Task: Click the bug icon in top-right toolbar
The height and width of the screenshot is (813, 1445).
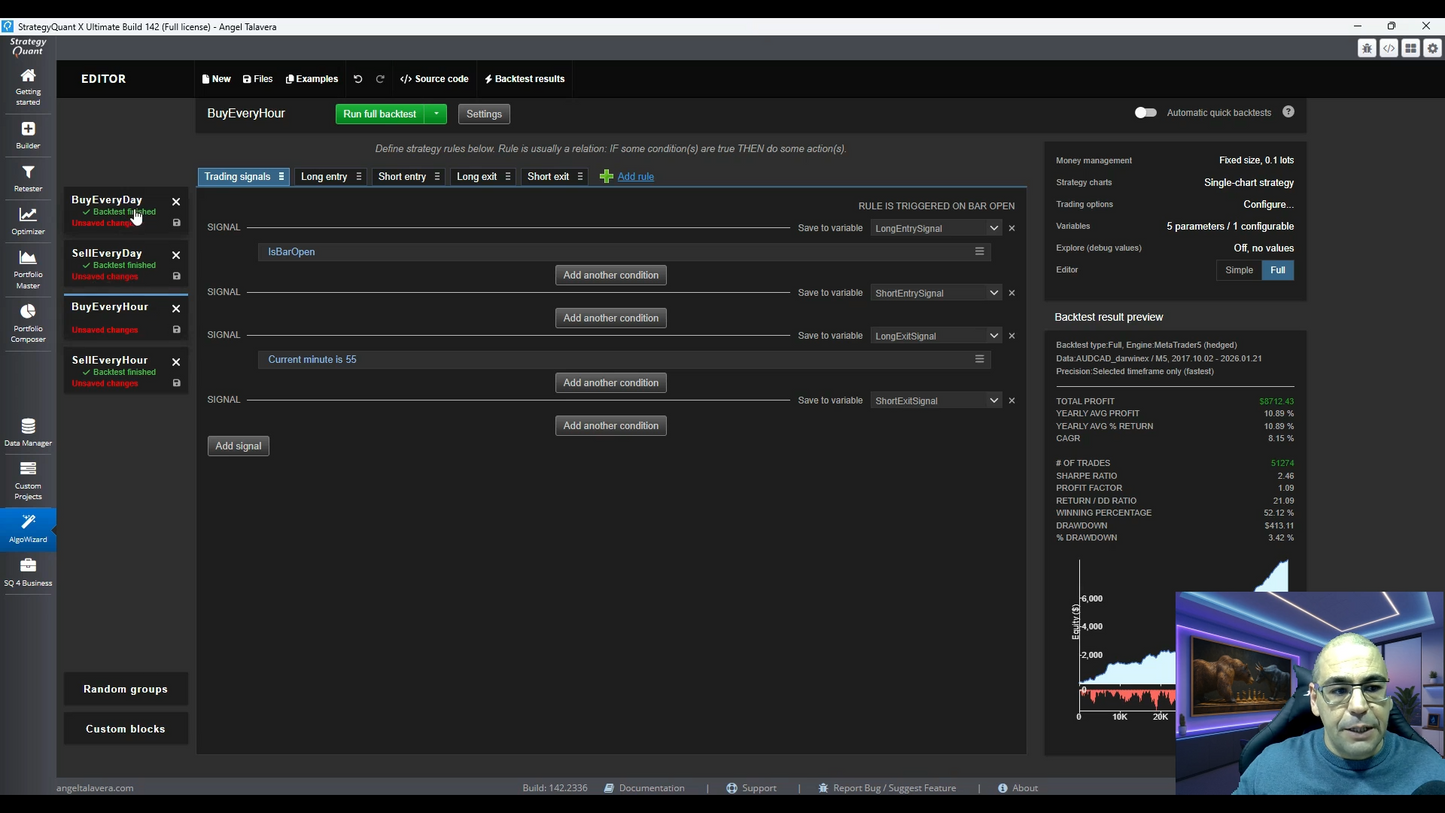Action: (x=1367, y=48)
